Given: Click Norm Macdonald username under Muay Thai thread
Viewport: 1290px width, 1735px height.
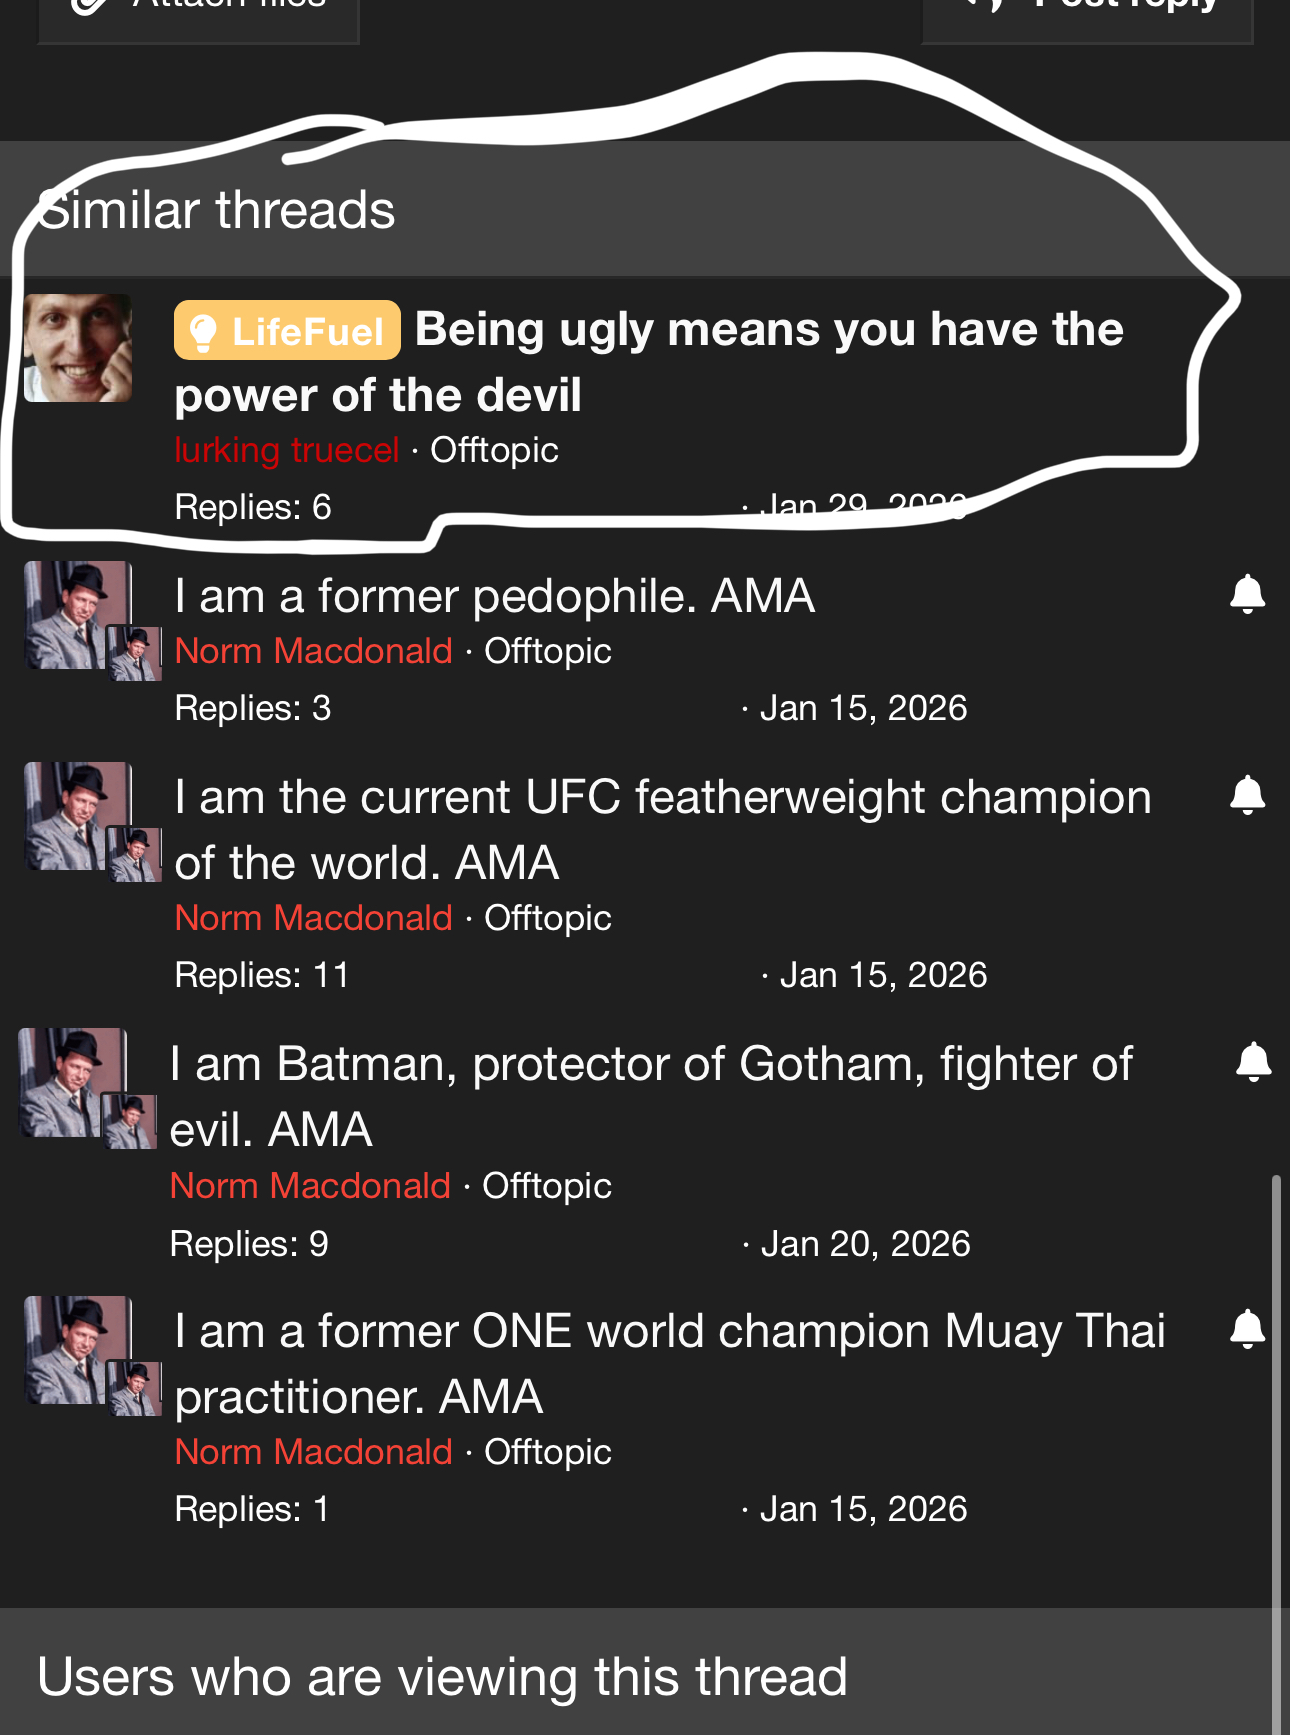Looking at the screenshot, I should tap(313, 1452).
